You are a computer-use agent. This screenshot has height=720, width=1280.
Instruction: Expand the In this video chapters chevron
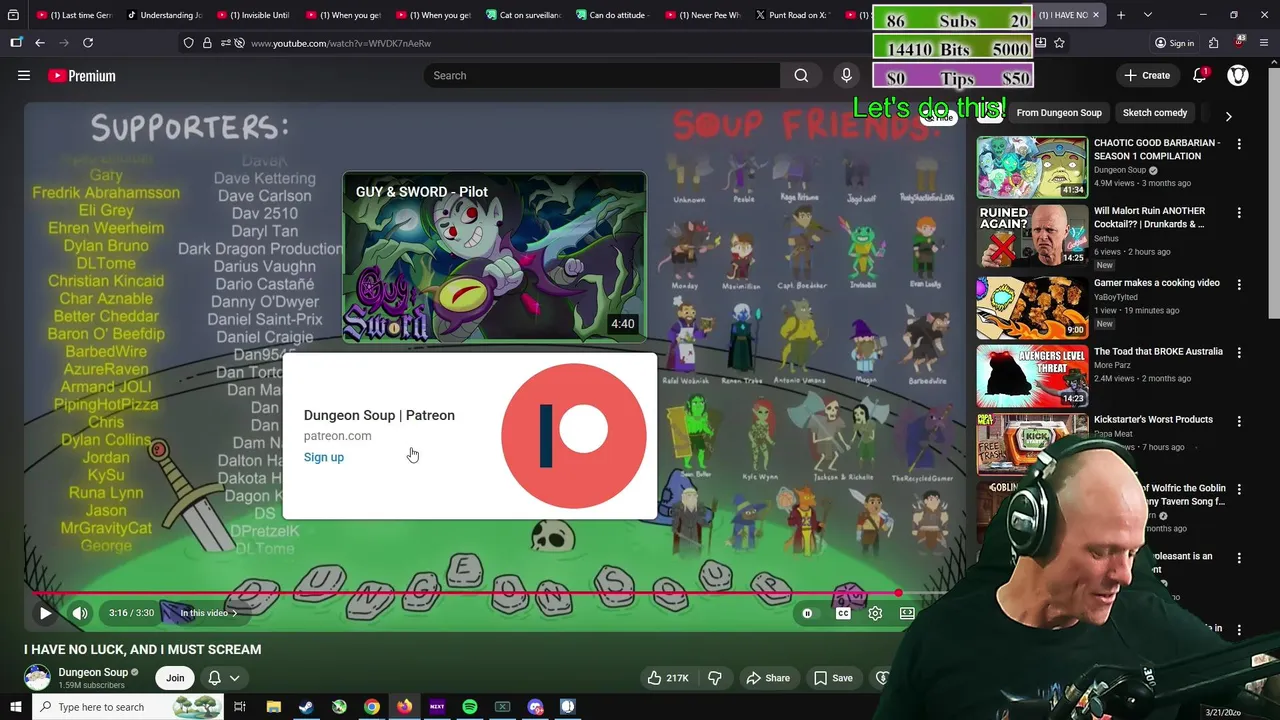[x=234, y=613]
